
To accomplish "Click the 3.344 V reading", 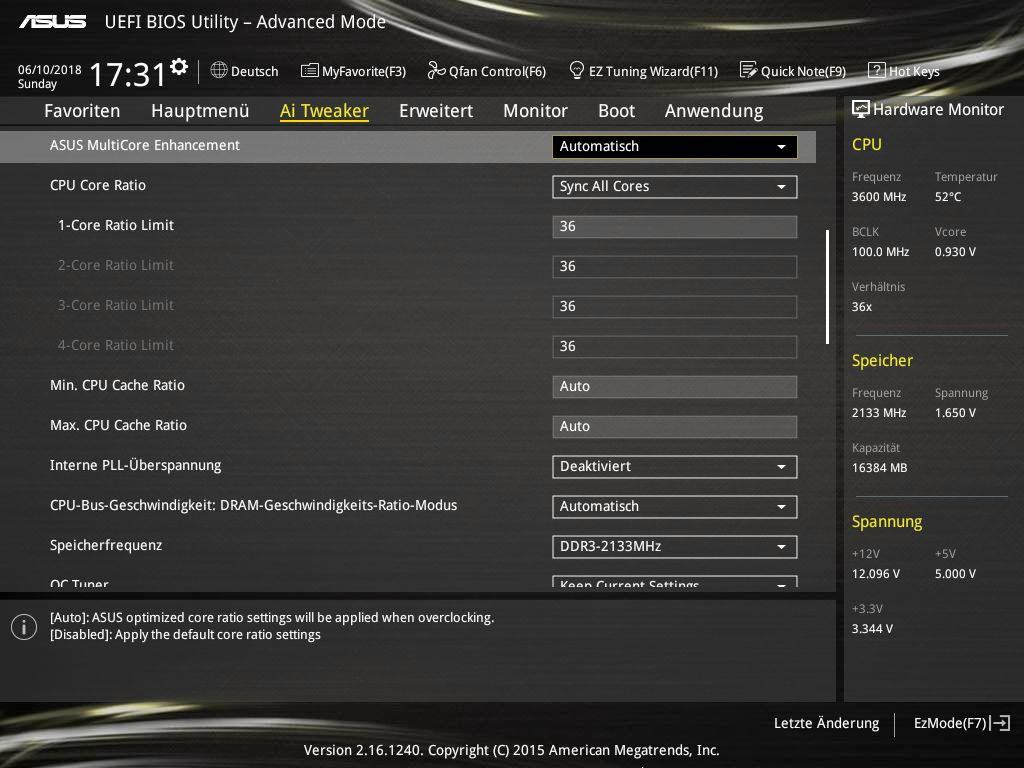I will 872,628.
